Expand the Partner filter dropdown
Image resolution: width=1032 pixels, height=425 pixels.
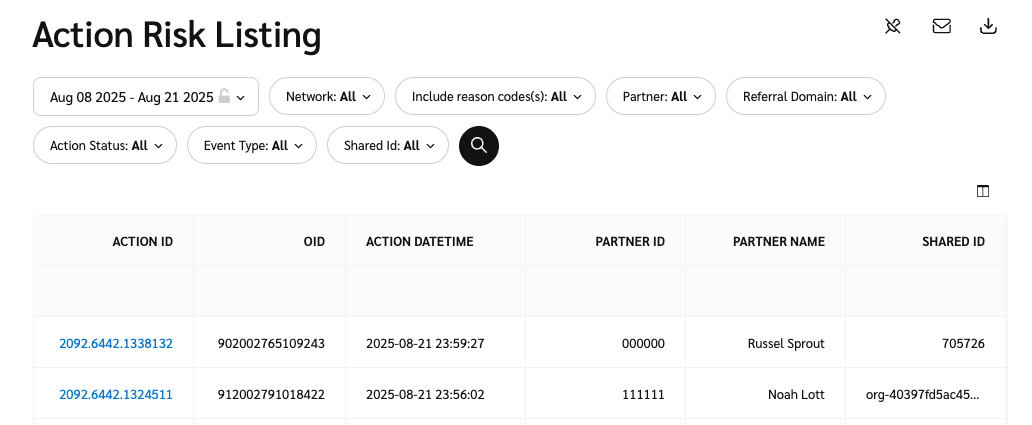tap(660, 97)
